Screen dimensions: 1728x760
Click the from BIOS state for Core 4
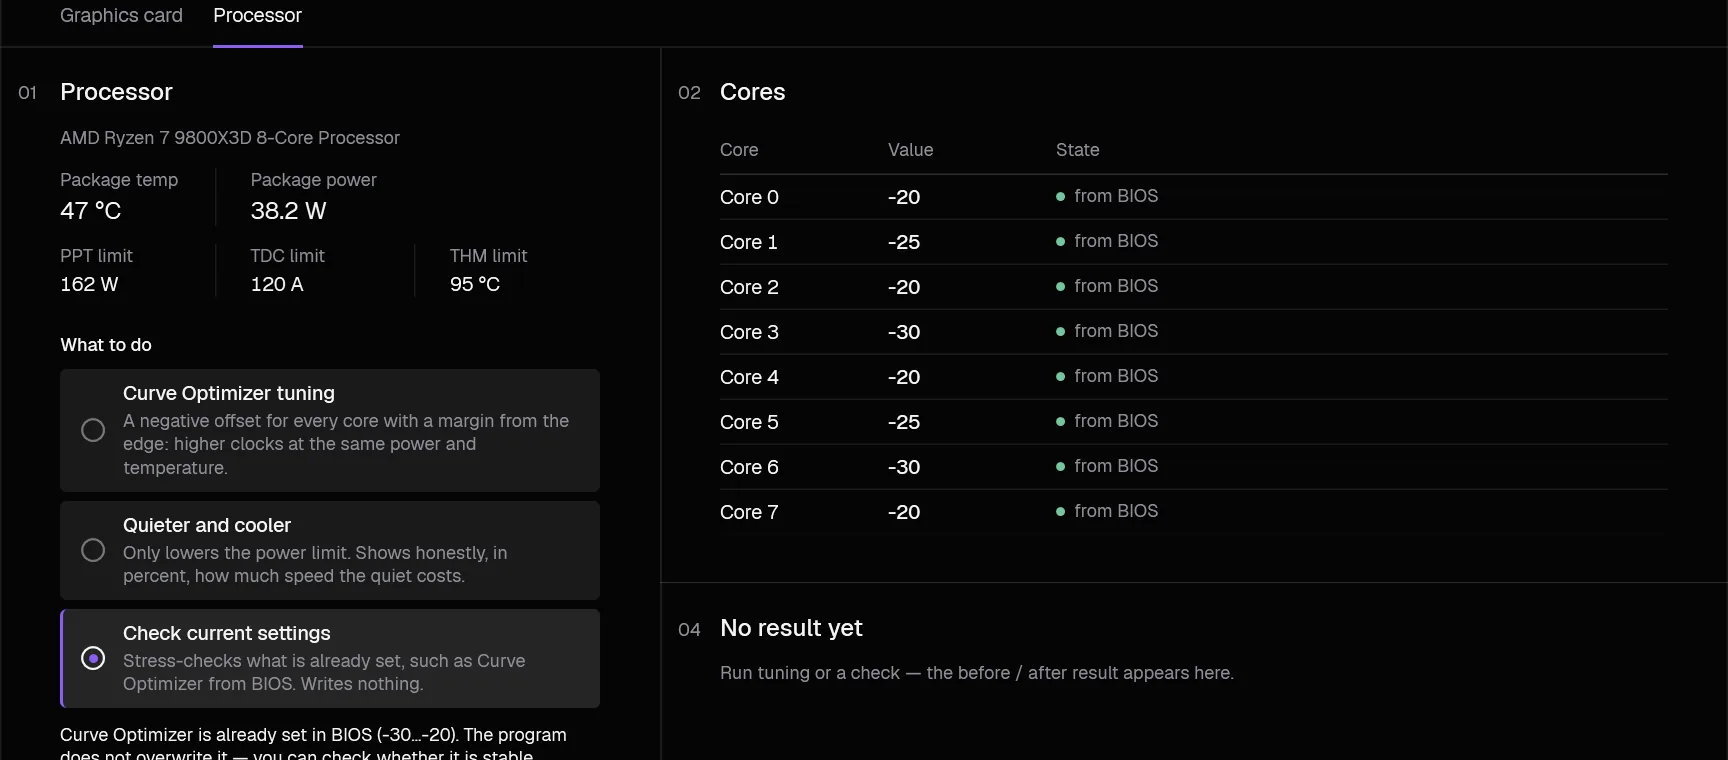[1107, 376]
